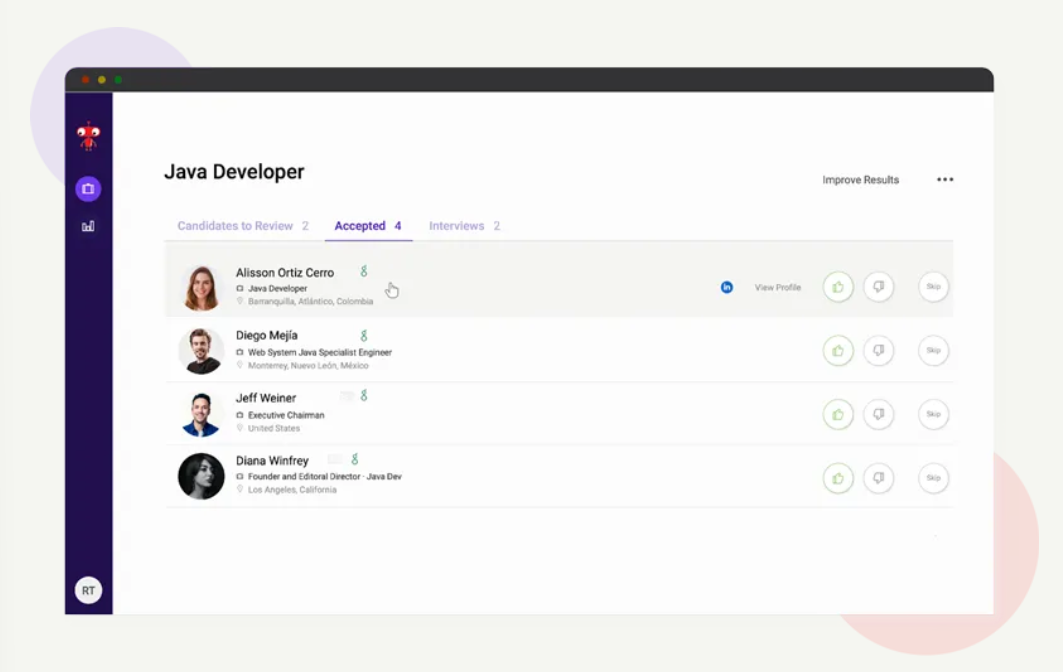Open Alisson Ortiz Cerro's LinkedIn icon
This screenshot has height=672, width=1063.
point(727,287)
